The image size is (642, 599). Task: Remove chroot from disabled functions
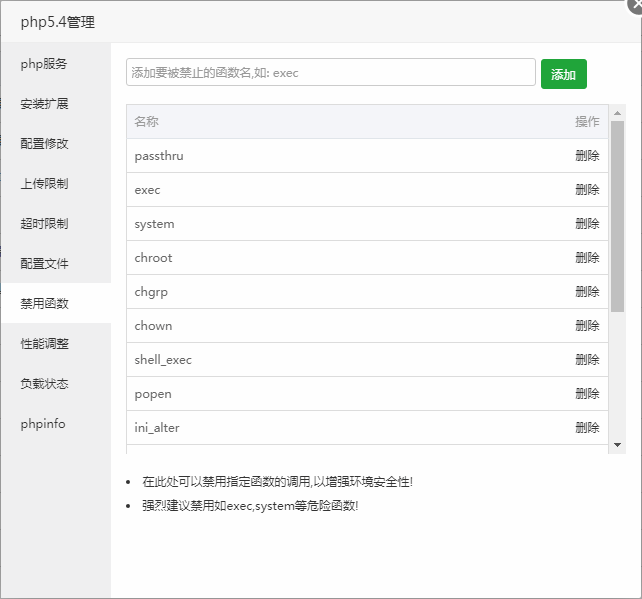[x=587, y=258]
